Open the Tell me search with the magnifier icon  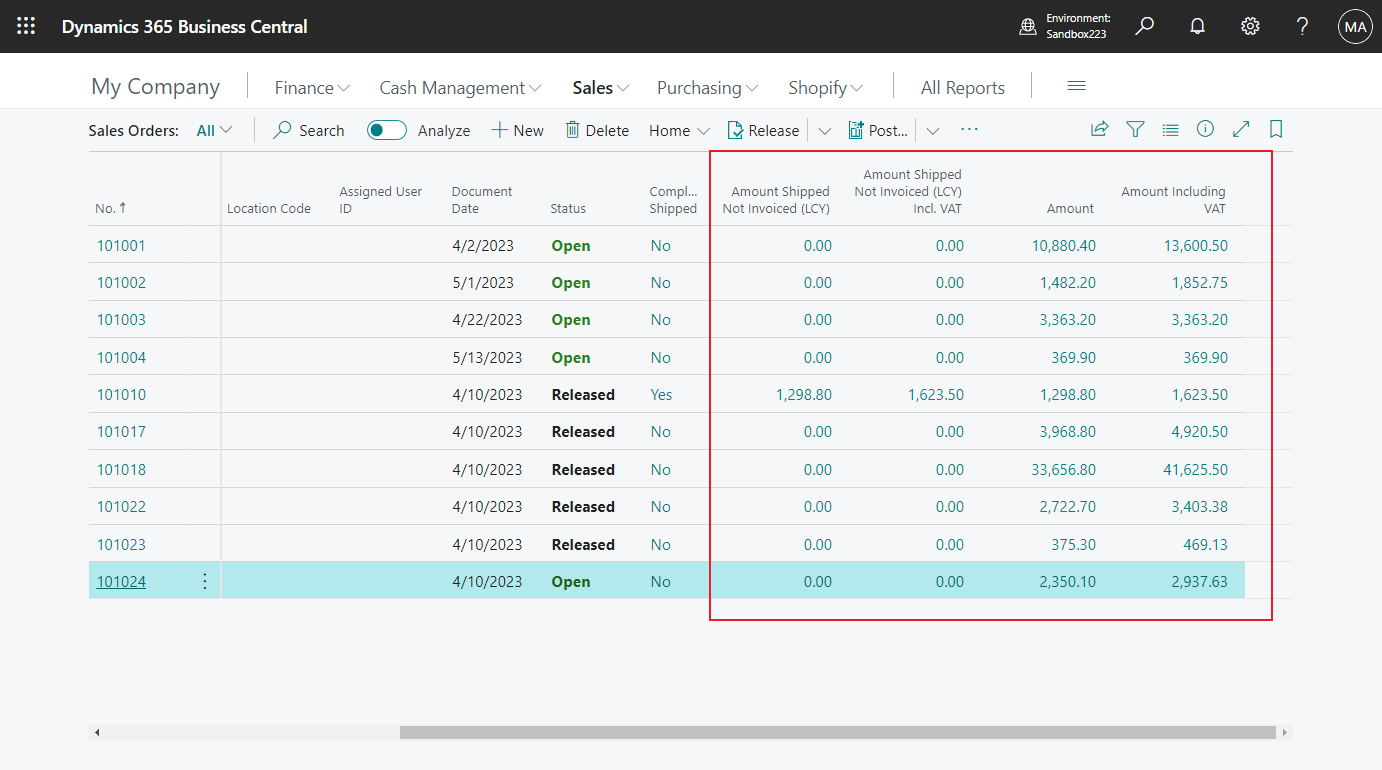coord(1144,26)
